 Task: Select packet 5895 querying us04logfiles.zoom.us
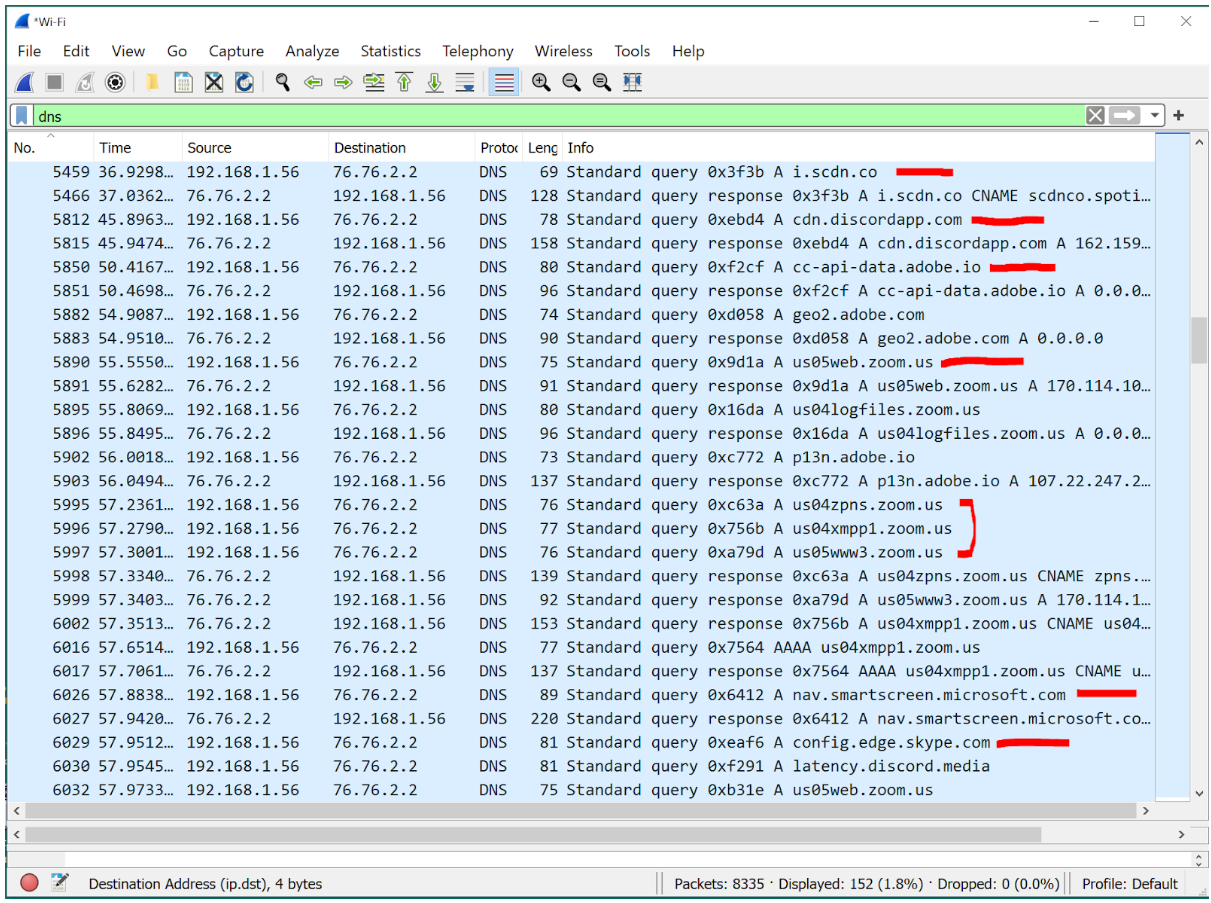(x=582, y=410)
